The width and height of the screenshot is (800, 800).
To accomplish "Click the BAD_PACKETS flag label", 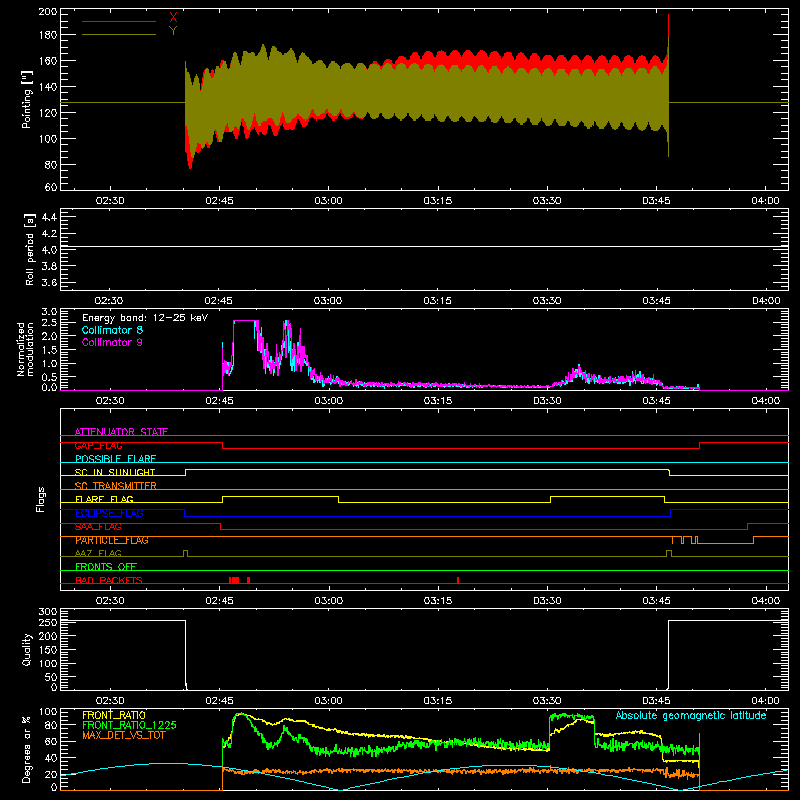I will (x=109, y=580).
